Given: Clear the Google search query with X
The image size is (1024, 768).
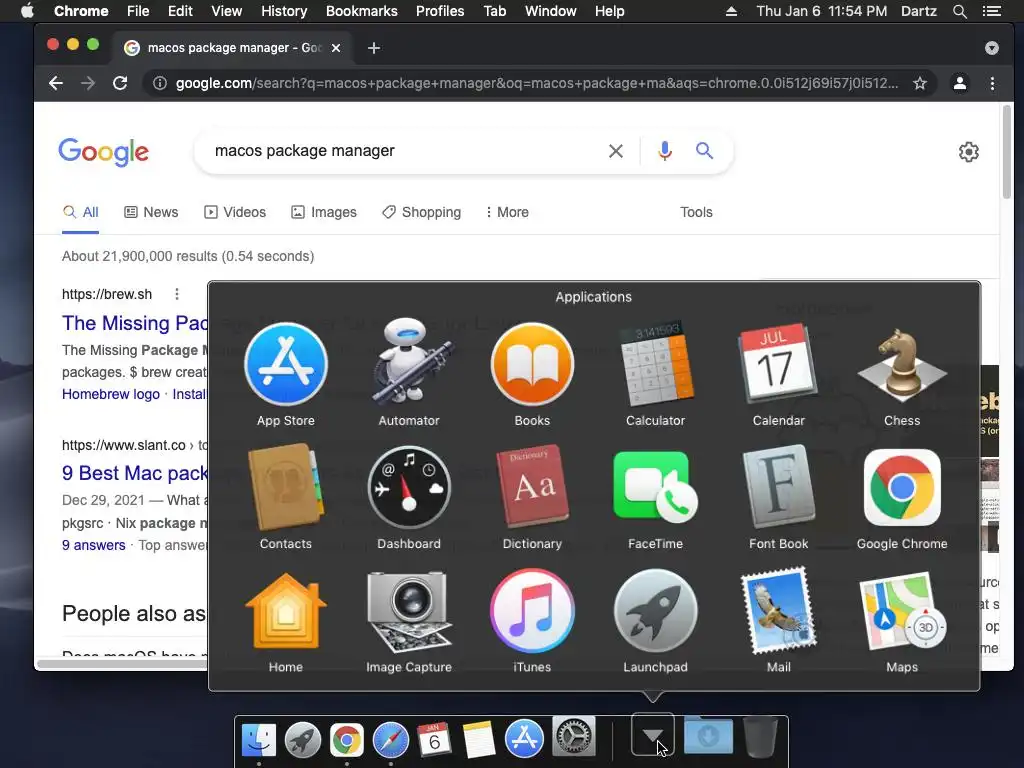Looking at the screenshot, I should [615, 151].
